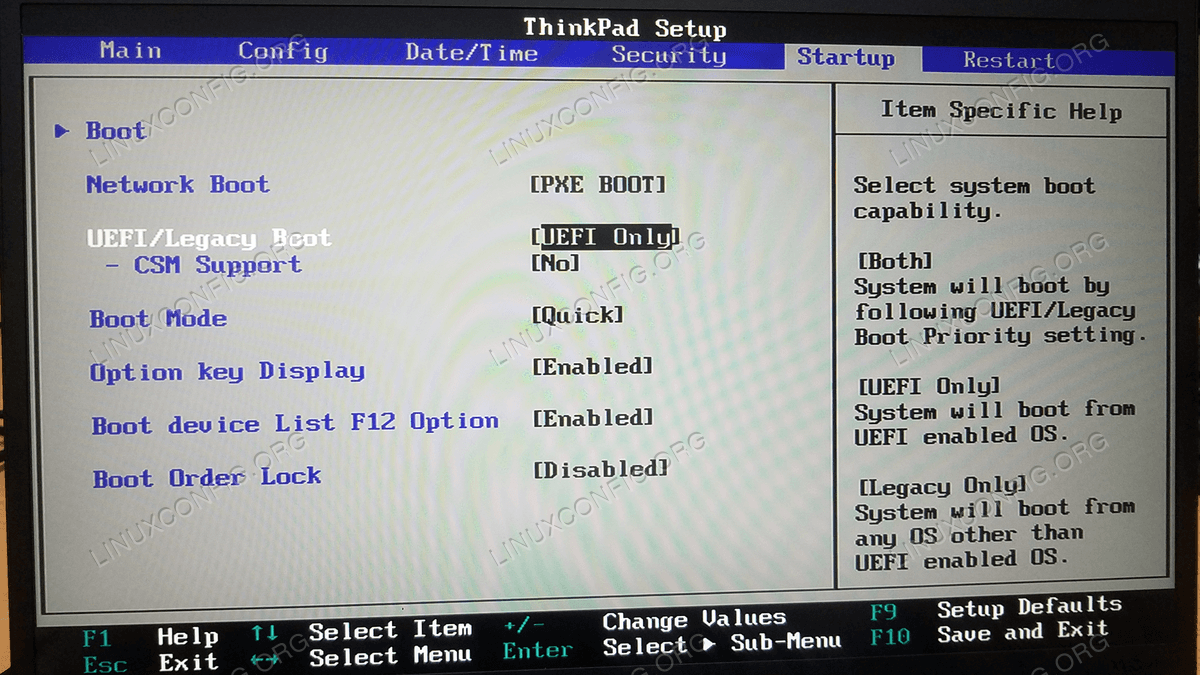Switch to the Main tab

tap(130, 50)
